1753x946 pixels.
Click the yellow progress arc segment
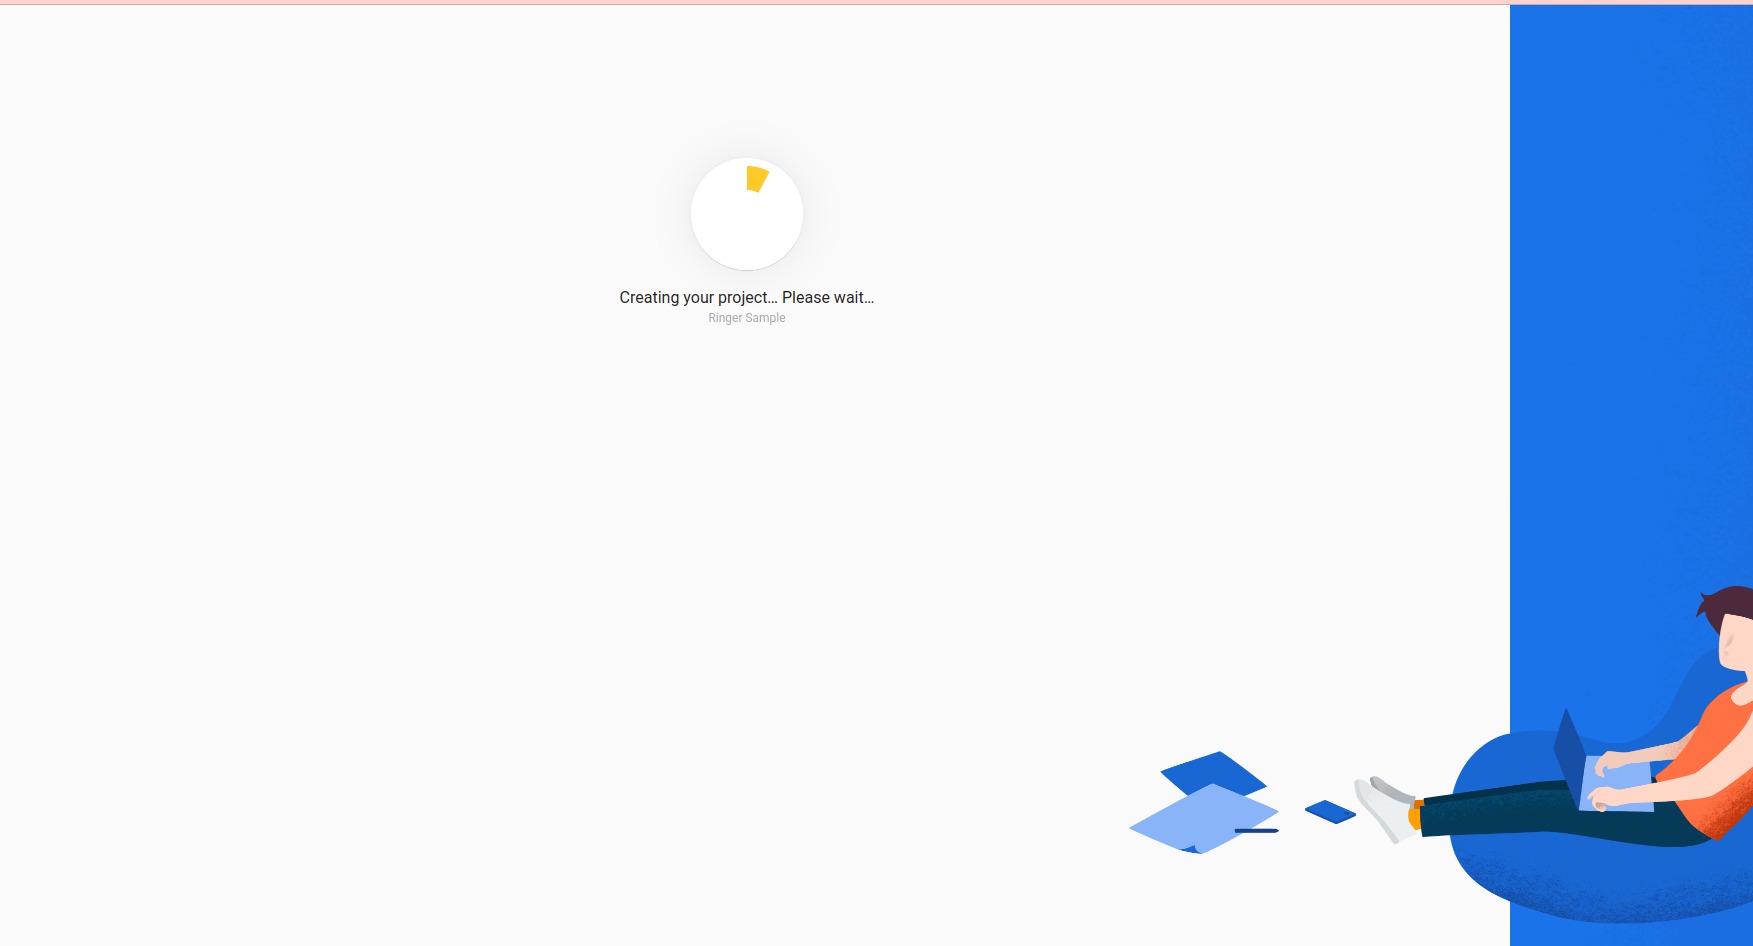[756, 180]
